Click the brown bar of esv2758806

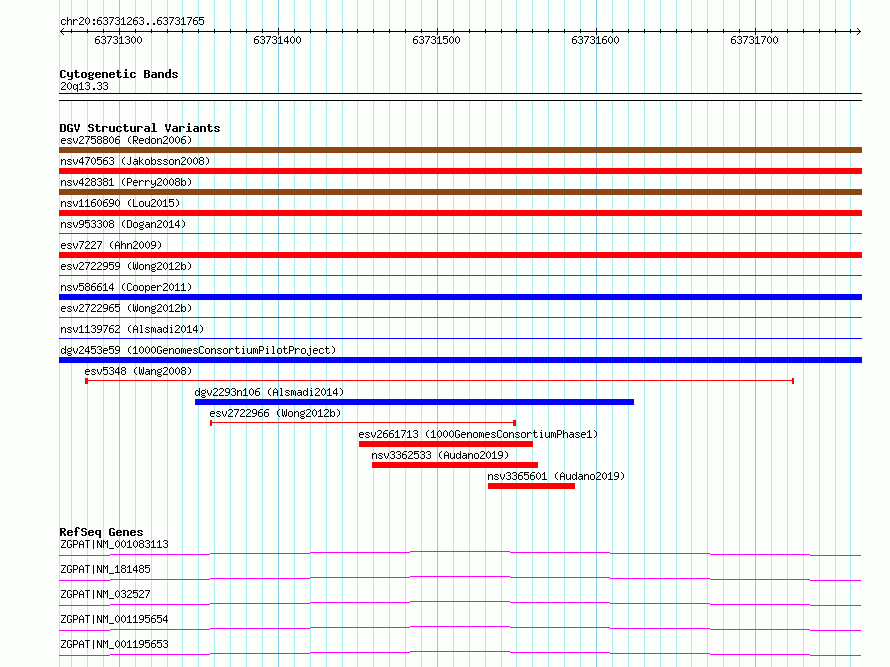[460, 150]
